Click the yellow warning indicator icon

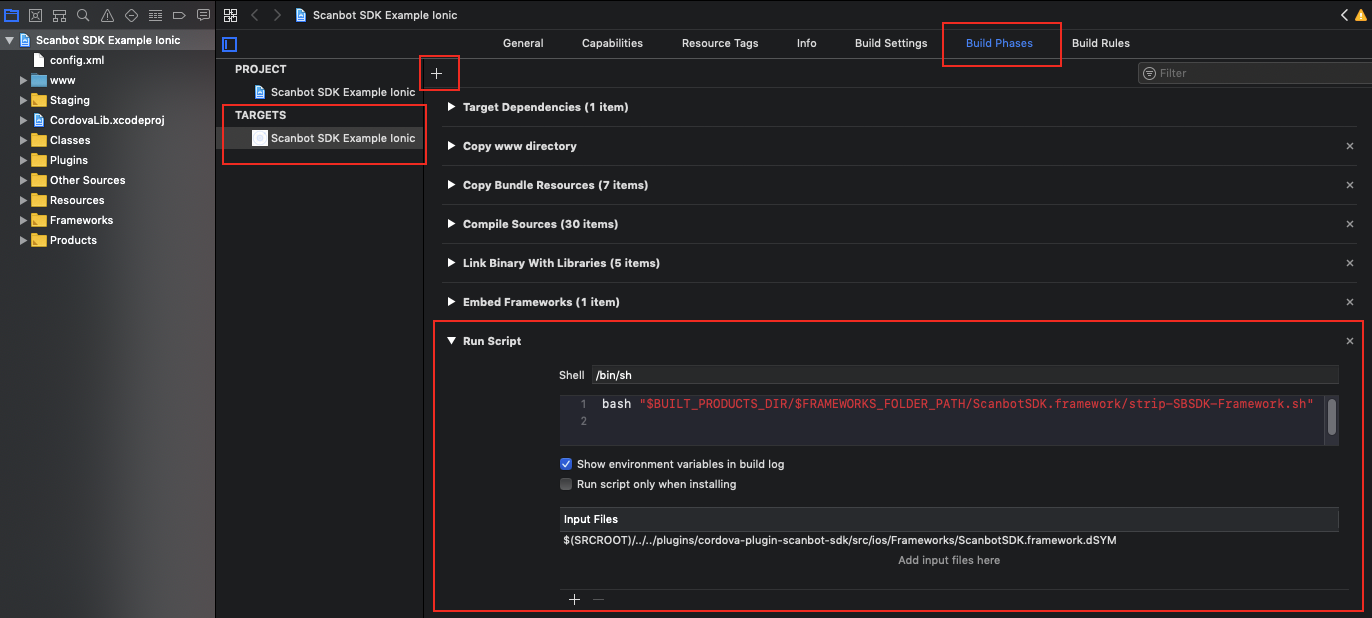click(x=1362, y=15)
